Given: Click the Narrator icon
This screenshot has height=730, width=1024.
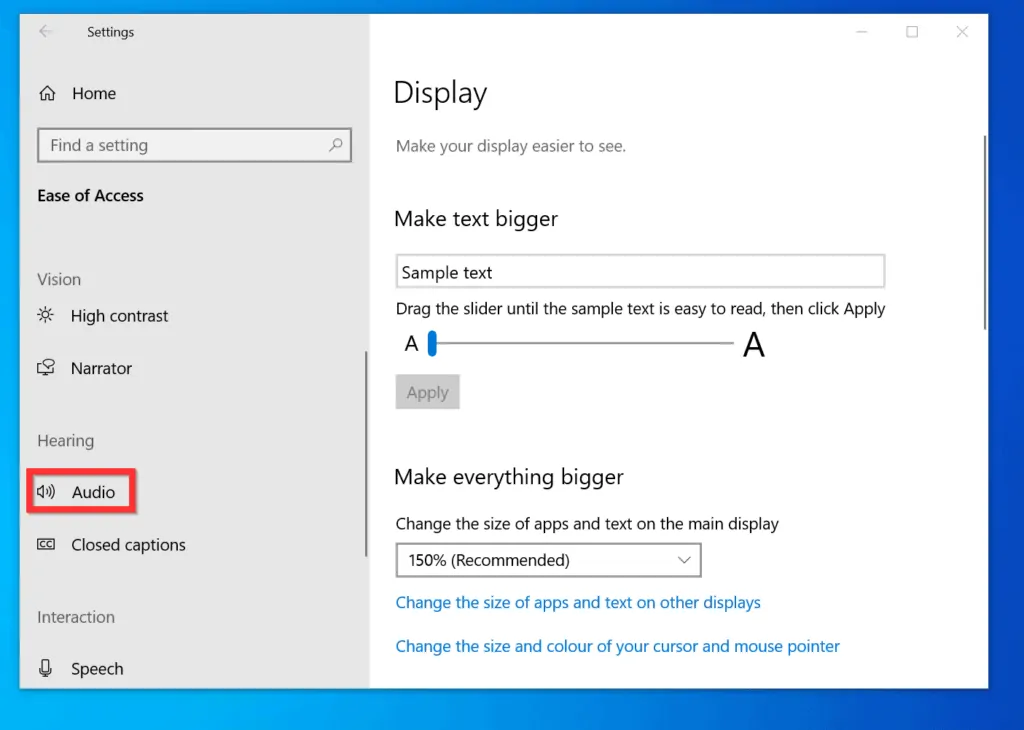Looking at the screenshot, I should 46,368.
